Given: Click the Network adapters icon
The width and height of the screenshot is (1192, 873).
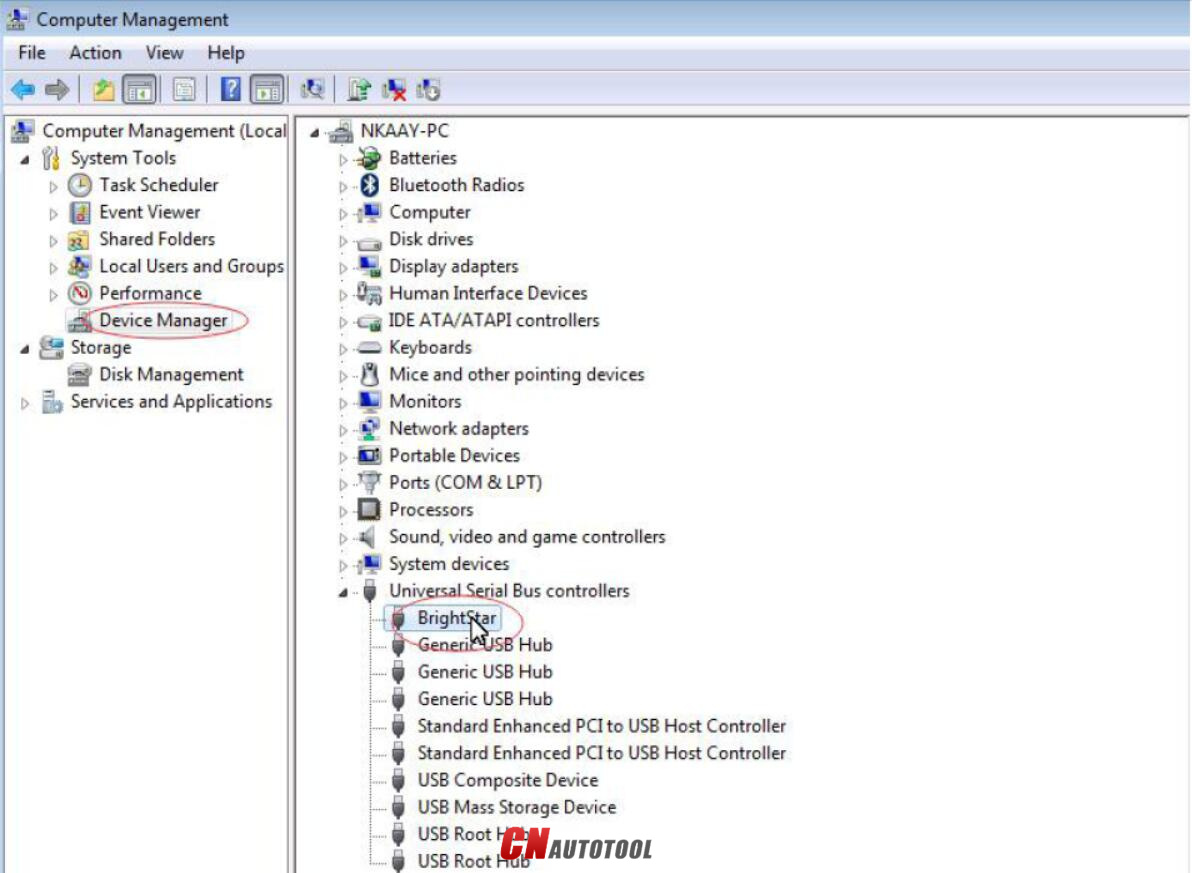Looking at the screenshot, I should click(x=369, y=428).
